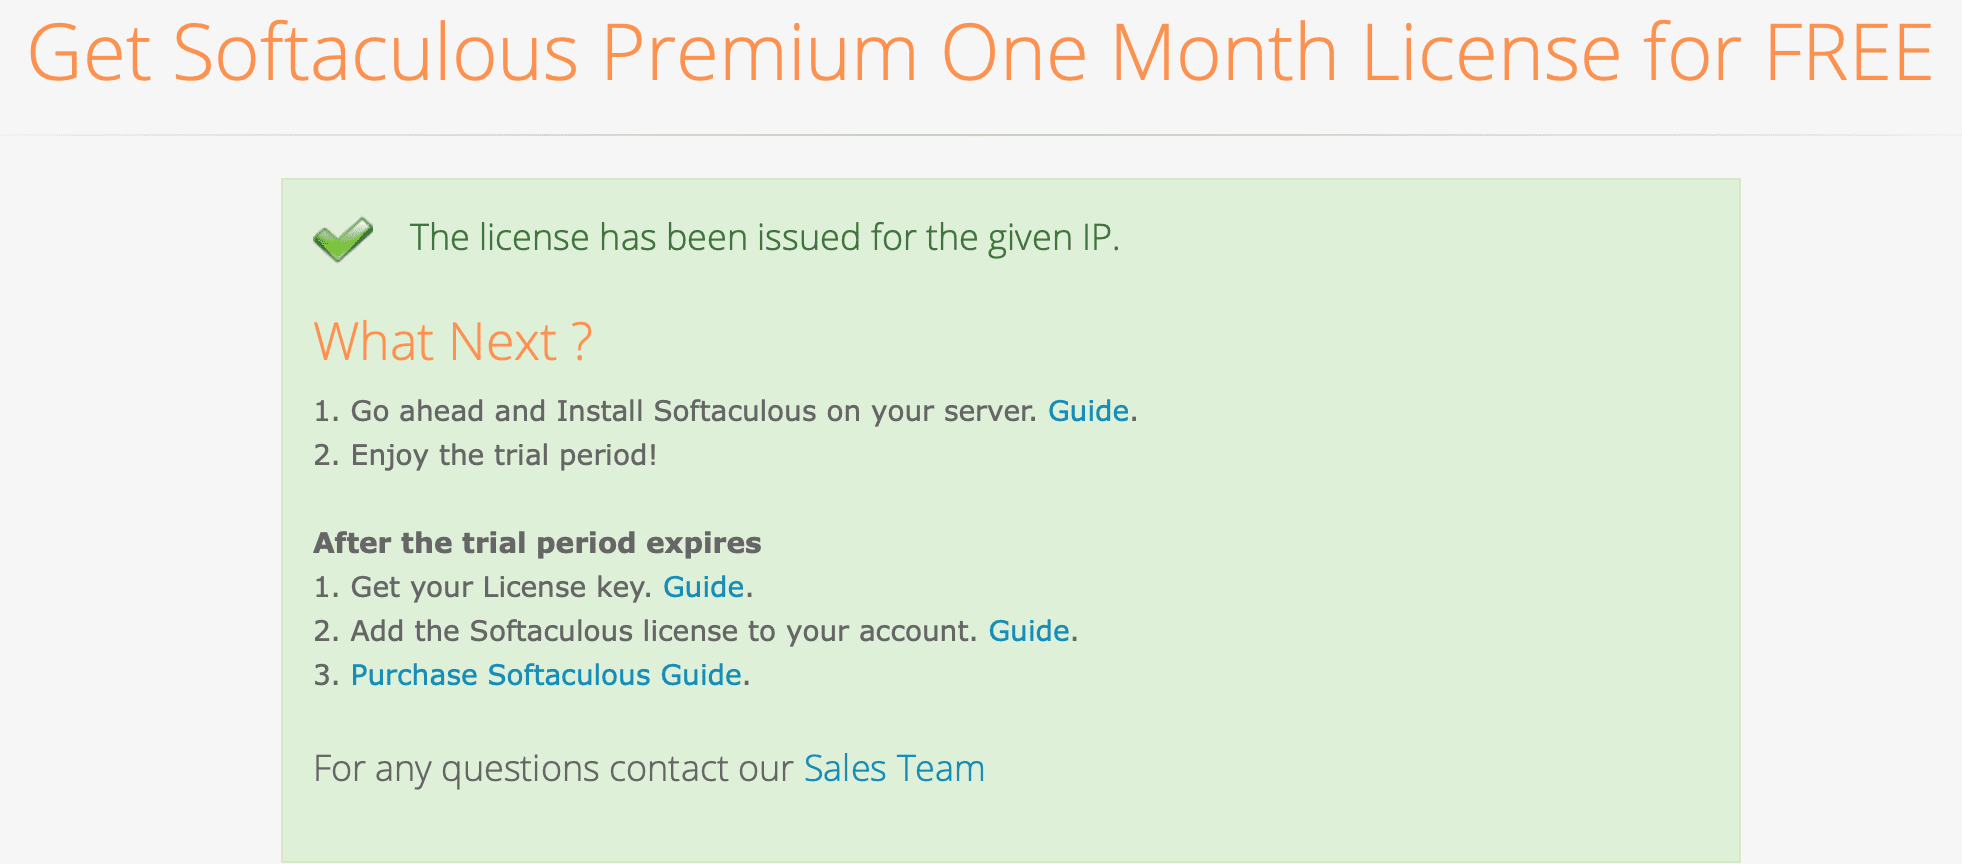Open Guide link for adding license to account
The width and height of the screenshot is (1962, 864).
click(1029, 631)
